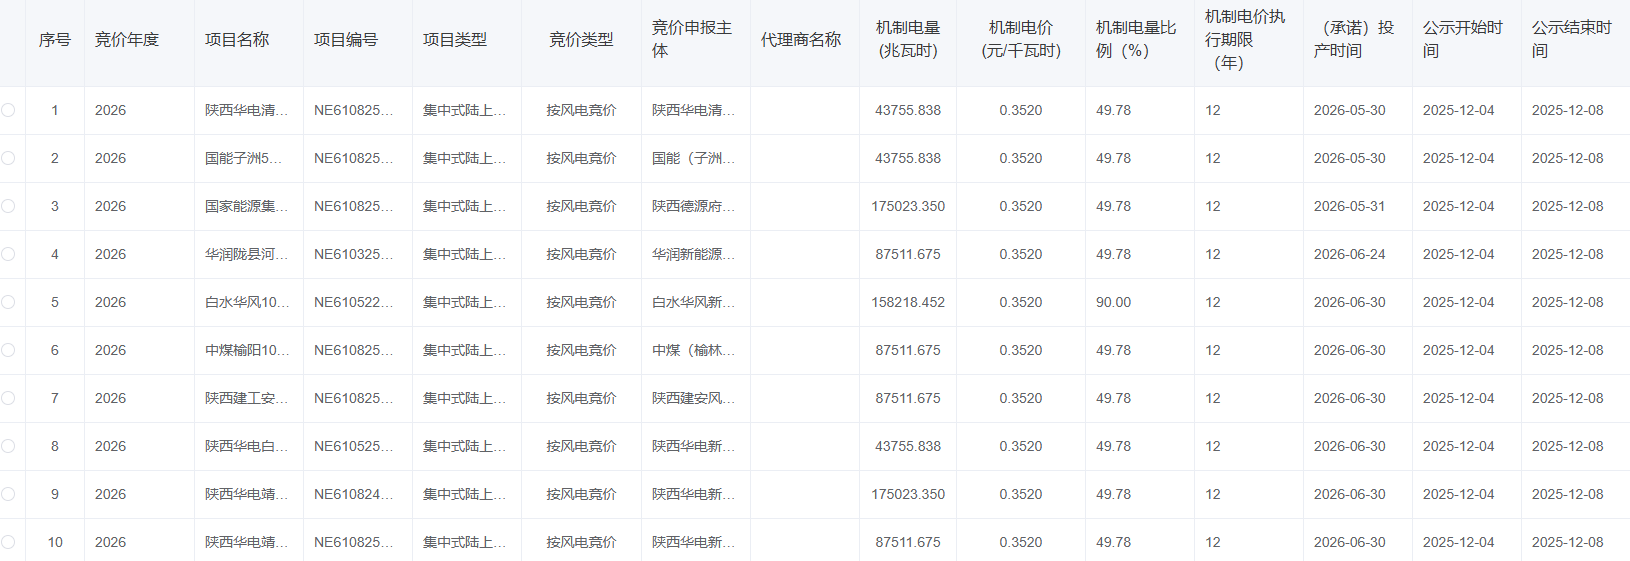Select the radio button for row 3
This screenshot has height=561, width=1630.
click(8, 206)
